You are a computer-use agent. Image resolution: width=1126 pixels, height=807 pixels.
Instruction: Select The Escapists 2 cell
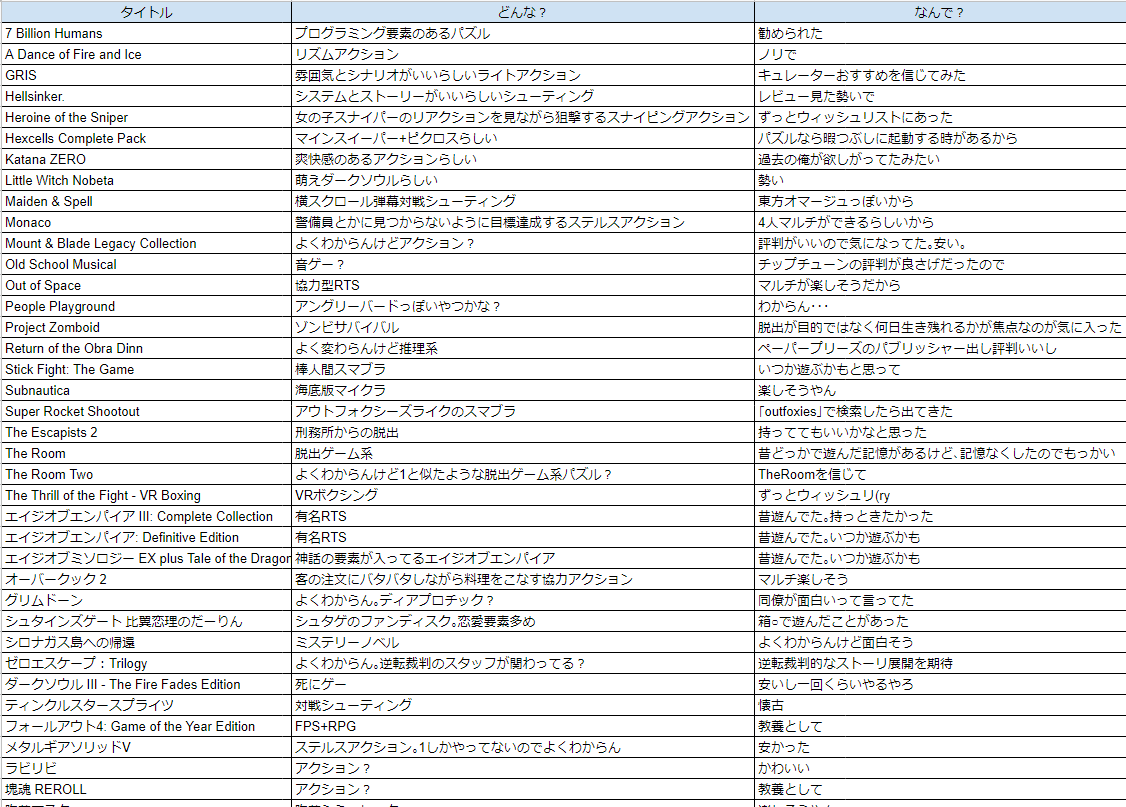pos(146,432)
